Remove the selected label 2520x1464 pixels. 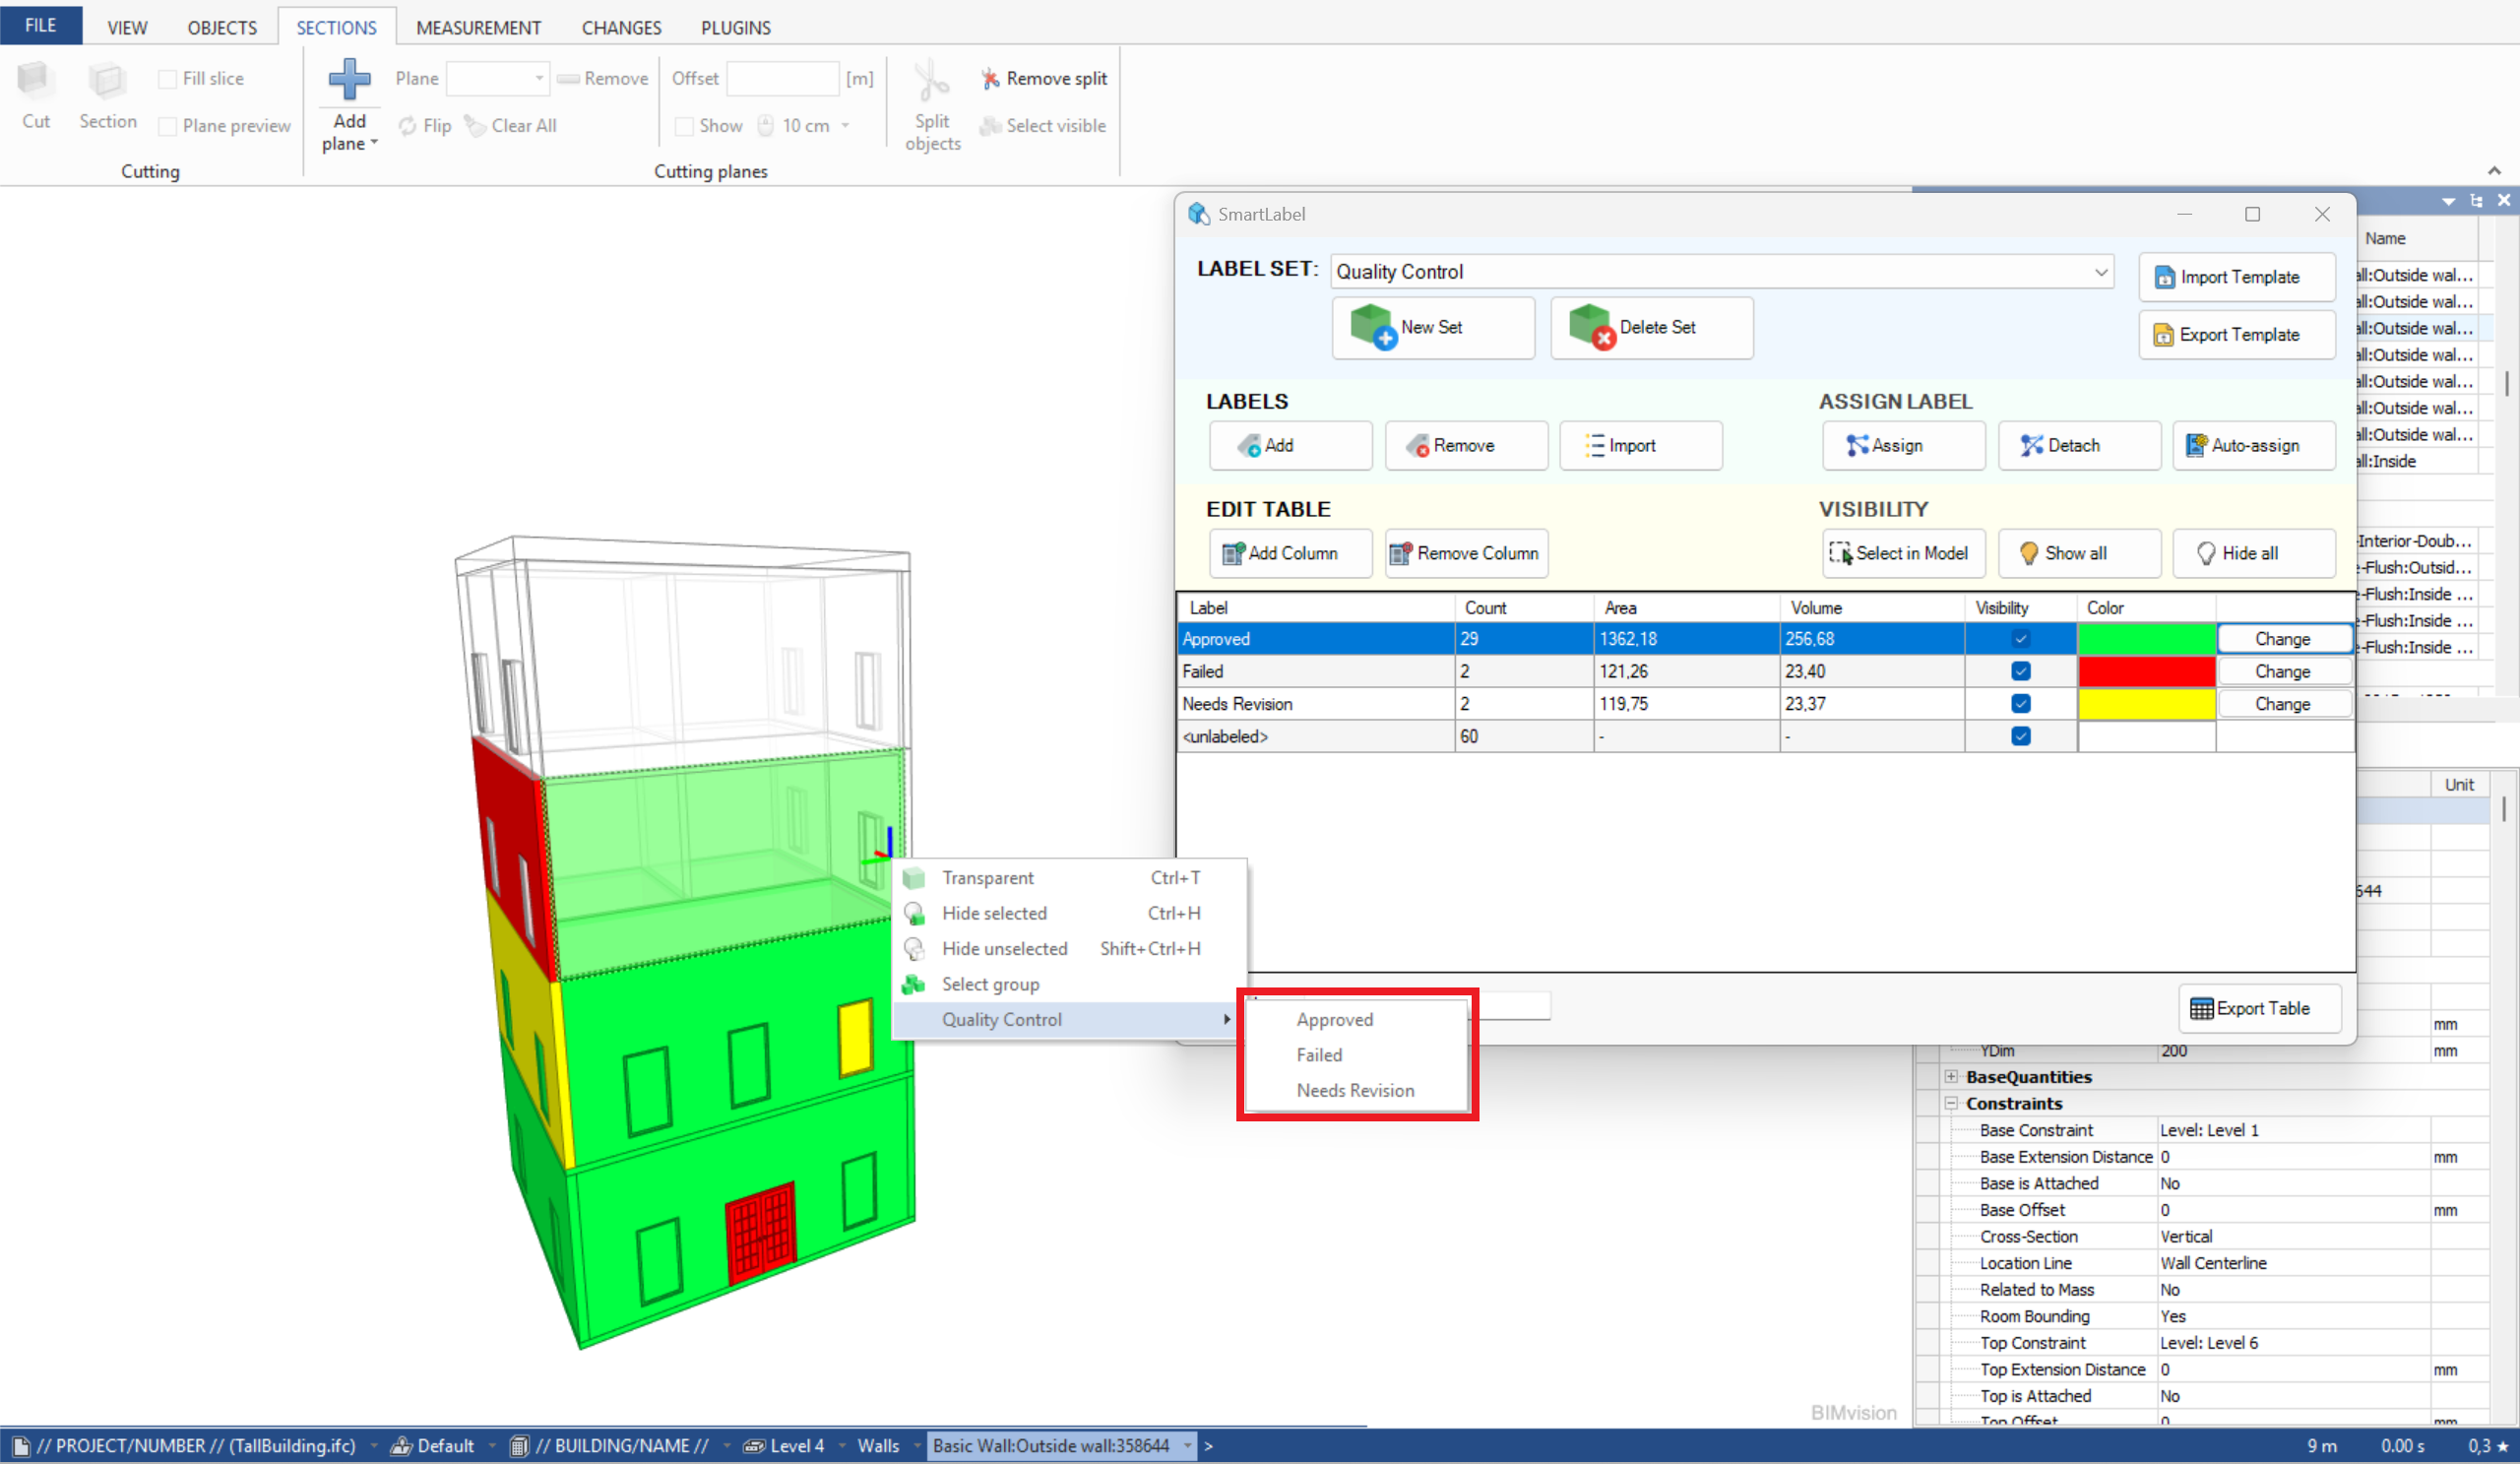1466,445
